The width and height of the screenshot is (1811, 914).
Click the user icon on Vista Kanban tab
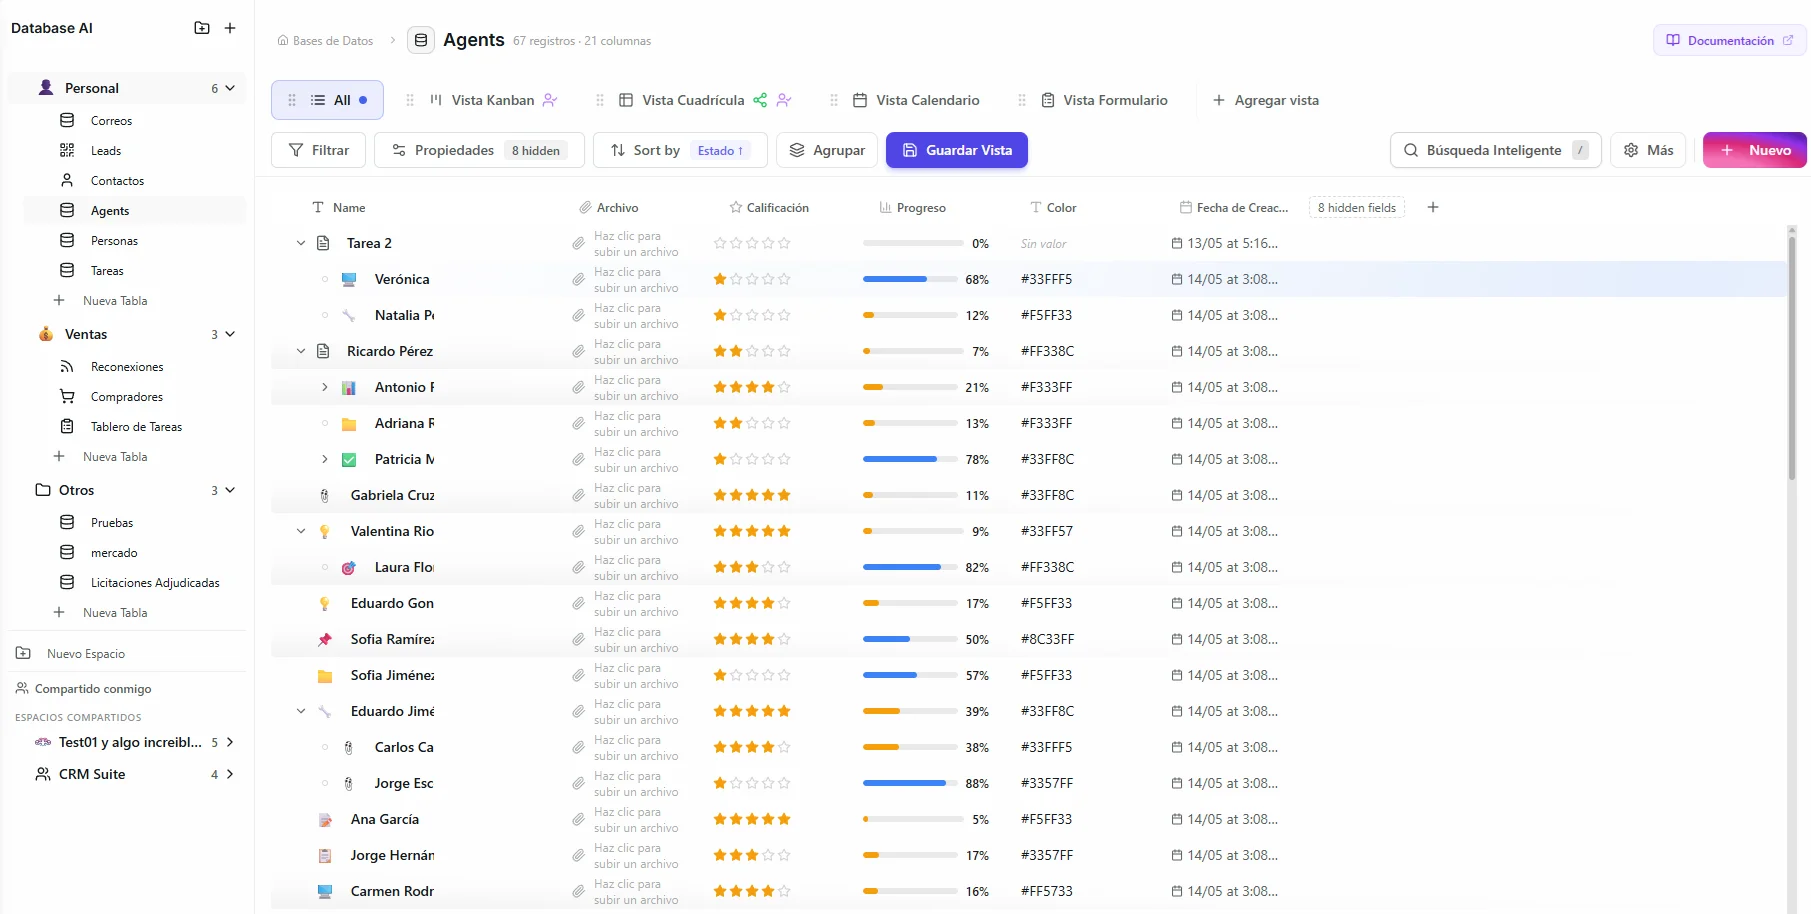[550, 100]
